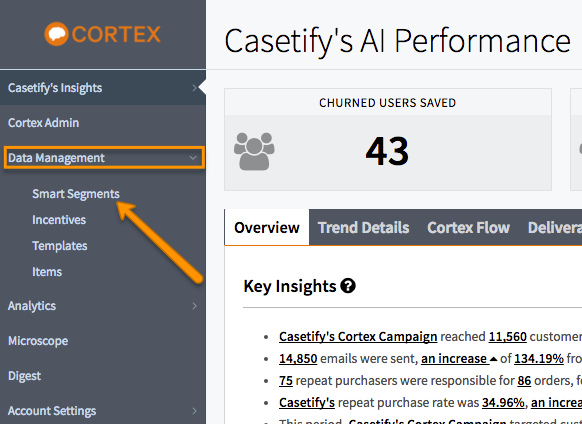Open Smart Segments submenu item
The height and width of the screenshot is (424, 582).
[x=76, y=194]
